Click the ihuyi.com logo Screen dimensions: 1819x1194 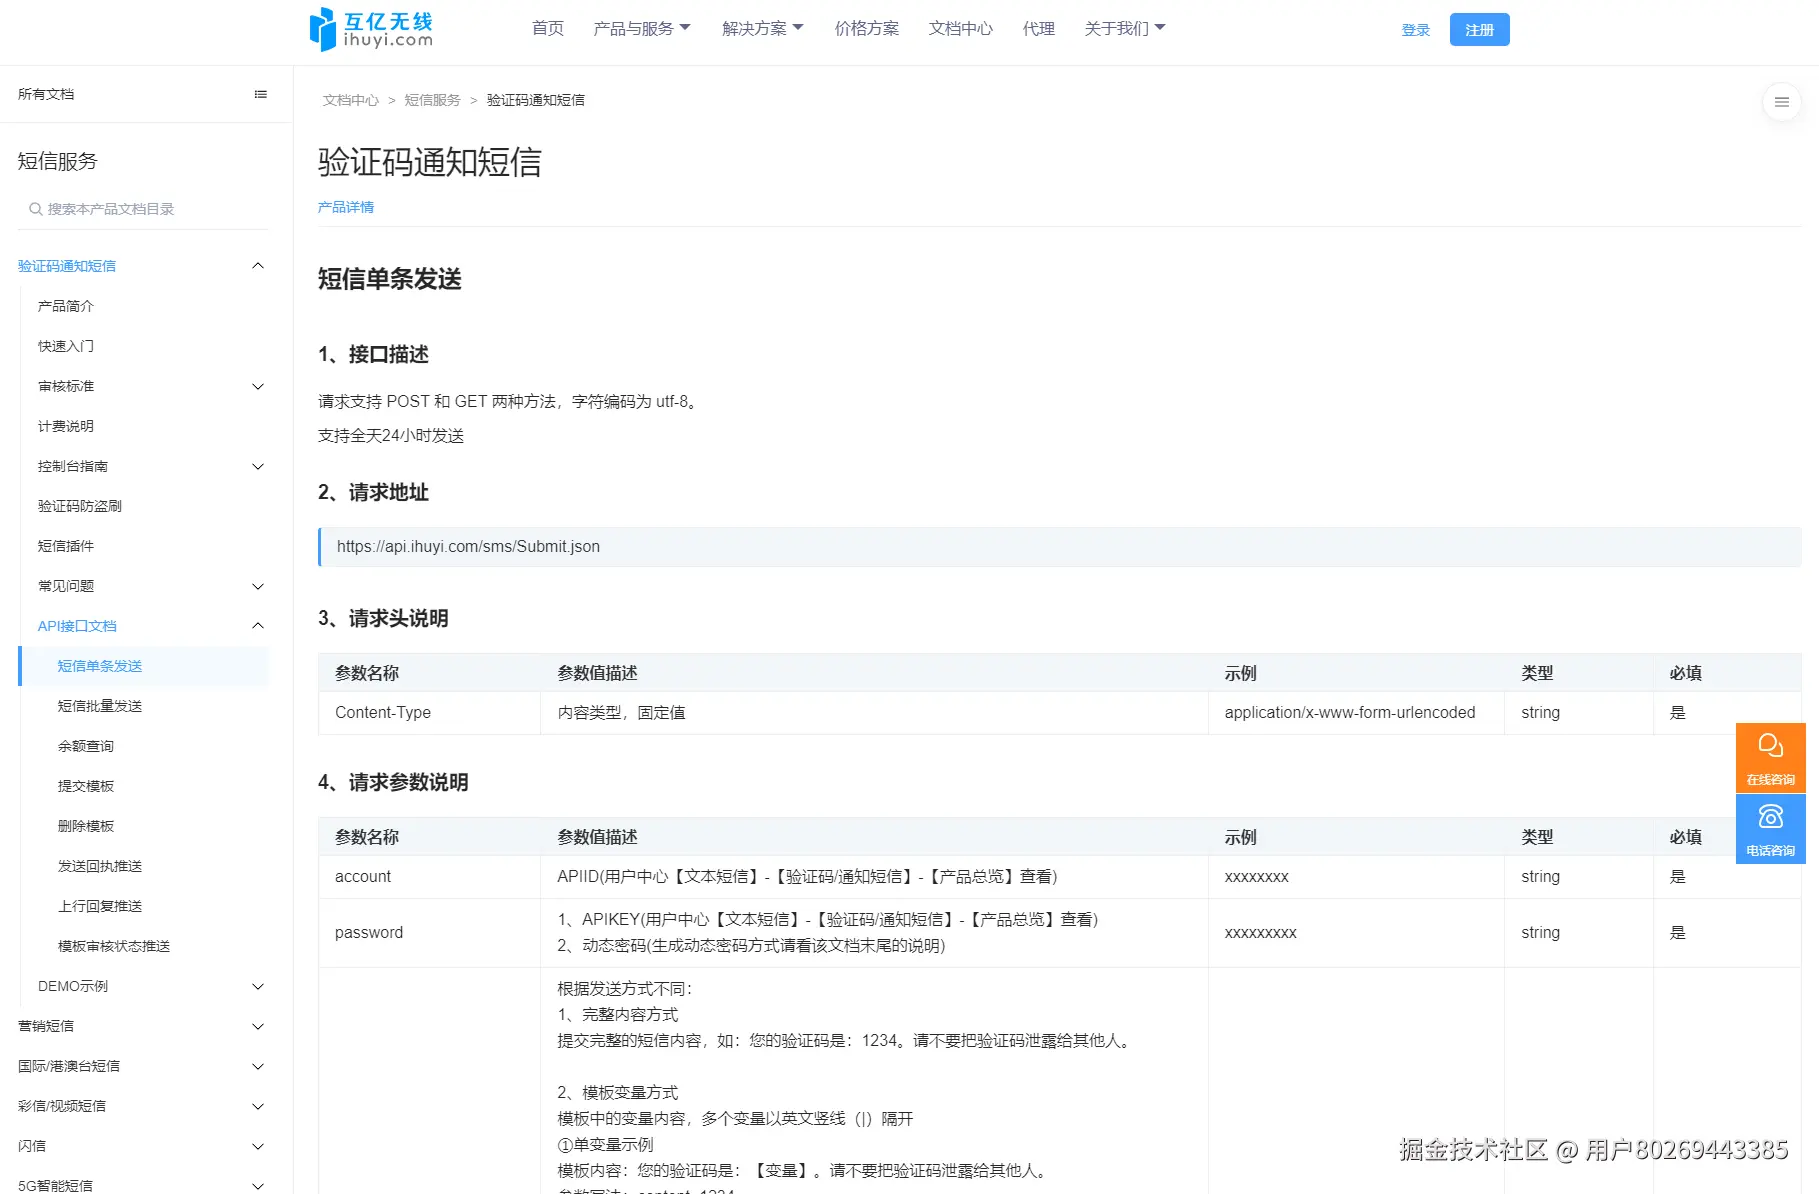tap(371, 29)
